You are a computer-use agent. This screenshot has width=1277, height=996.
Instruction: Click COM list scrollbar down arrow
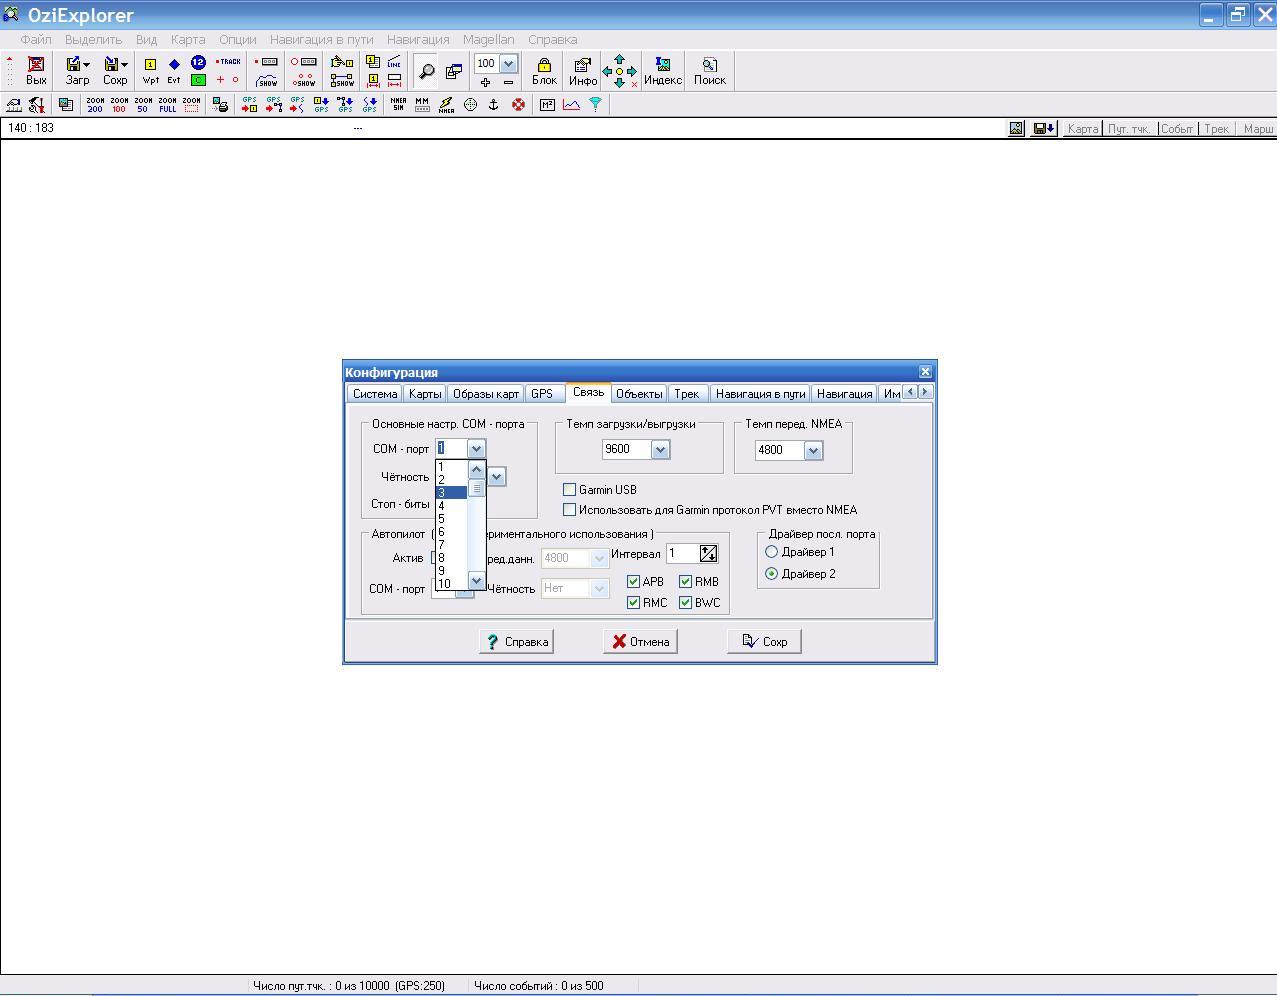point(476,581)
